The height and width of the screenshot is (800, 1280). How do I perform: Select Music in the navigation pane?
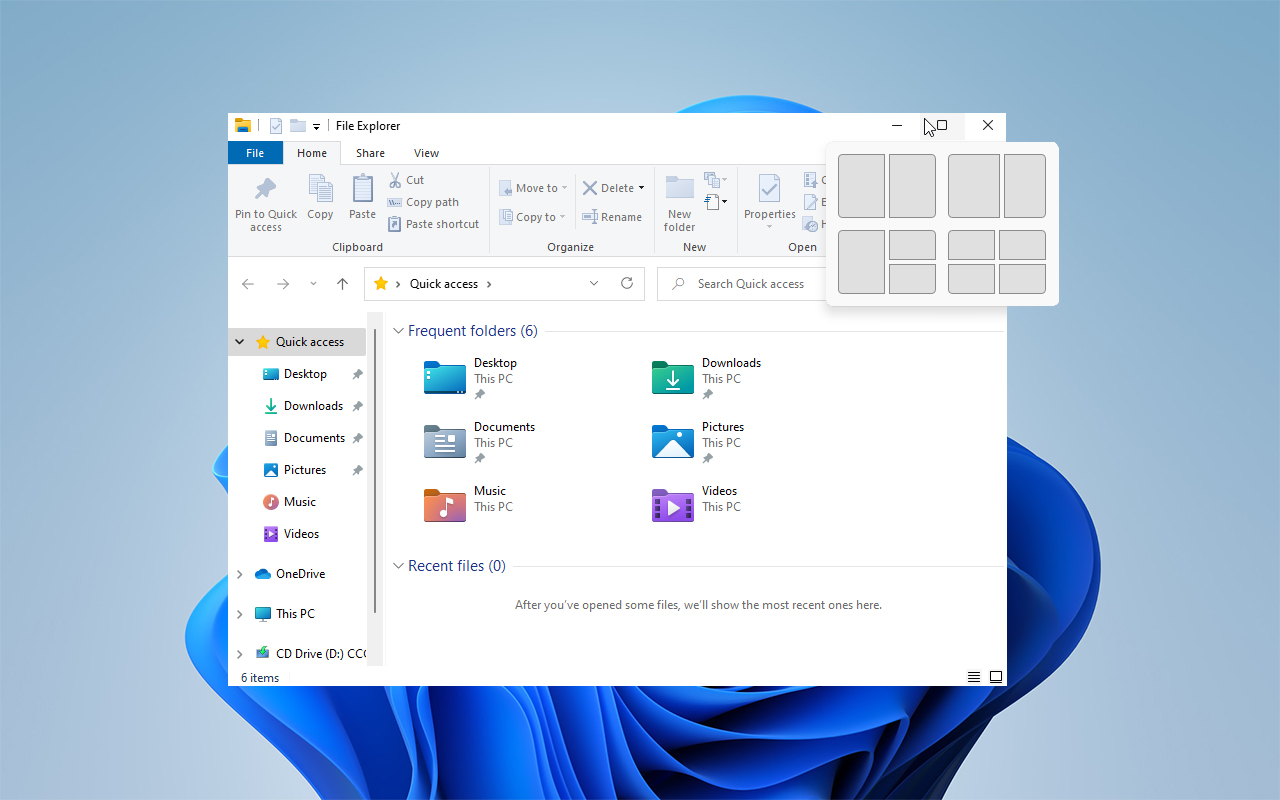[x=297, y=502]
